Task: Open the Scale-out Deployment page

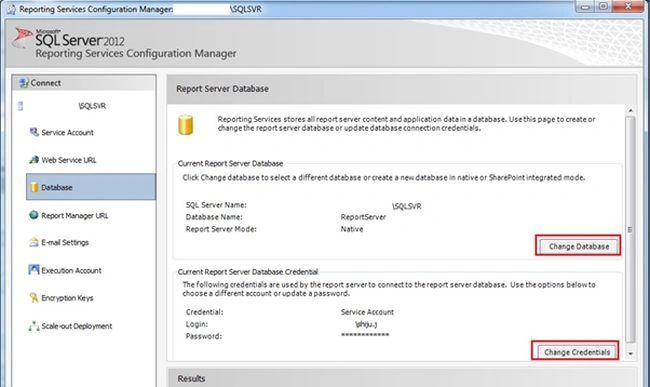Action: 77,326
